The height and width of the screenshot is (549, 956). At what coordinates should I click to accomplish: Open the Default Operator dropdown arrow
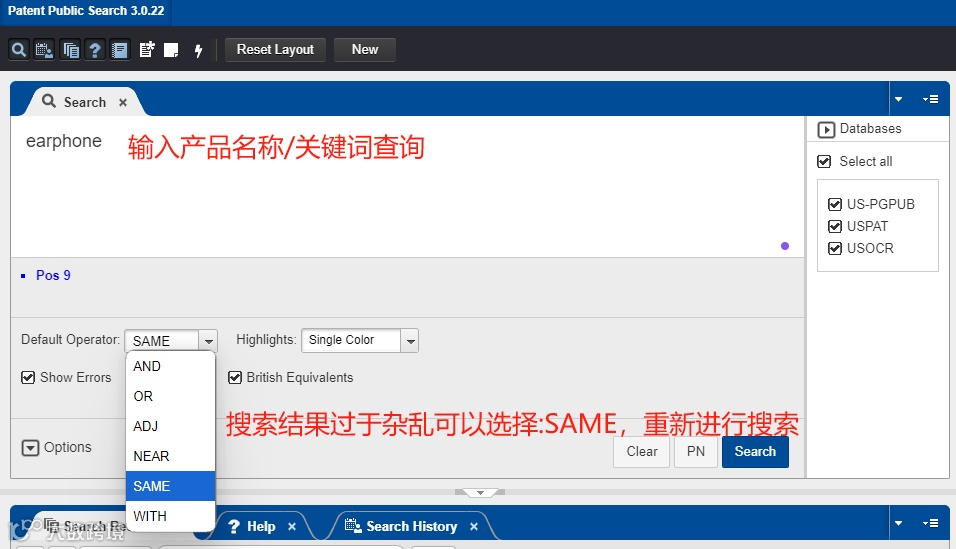pyautogui.click(x=208, y=340)
